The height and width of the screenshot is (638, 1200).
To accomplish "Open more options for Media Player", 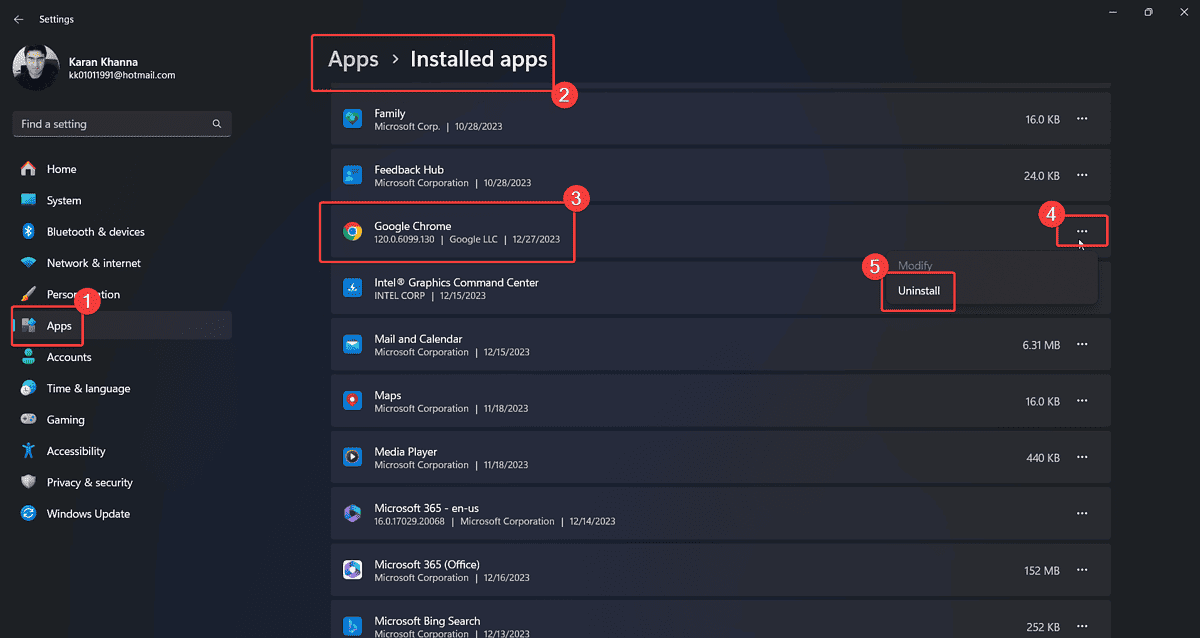I will [1082, 457].
